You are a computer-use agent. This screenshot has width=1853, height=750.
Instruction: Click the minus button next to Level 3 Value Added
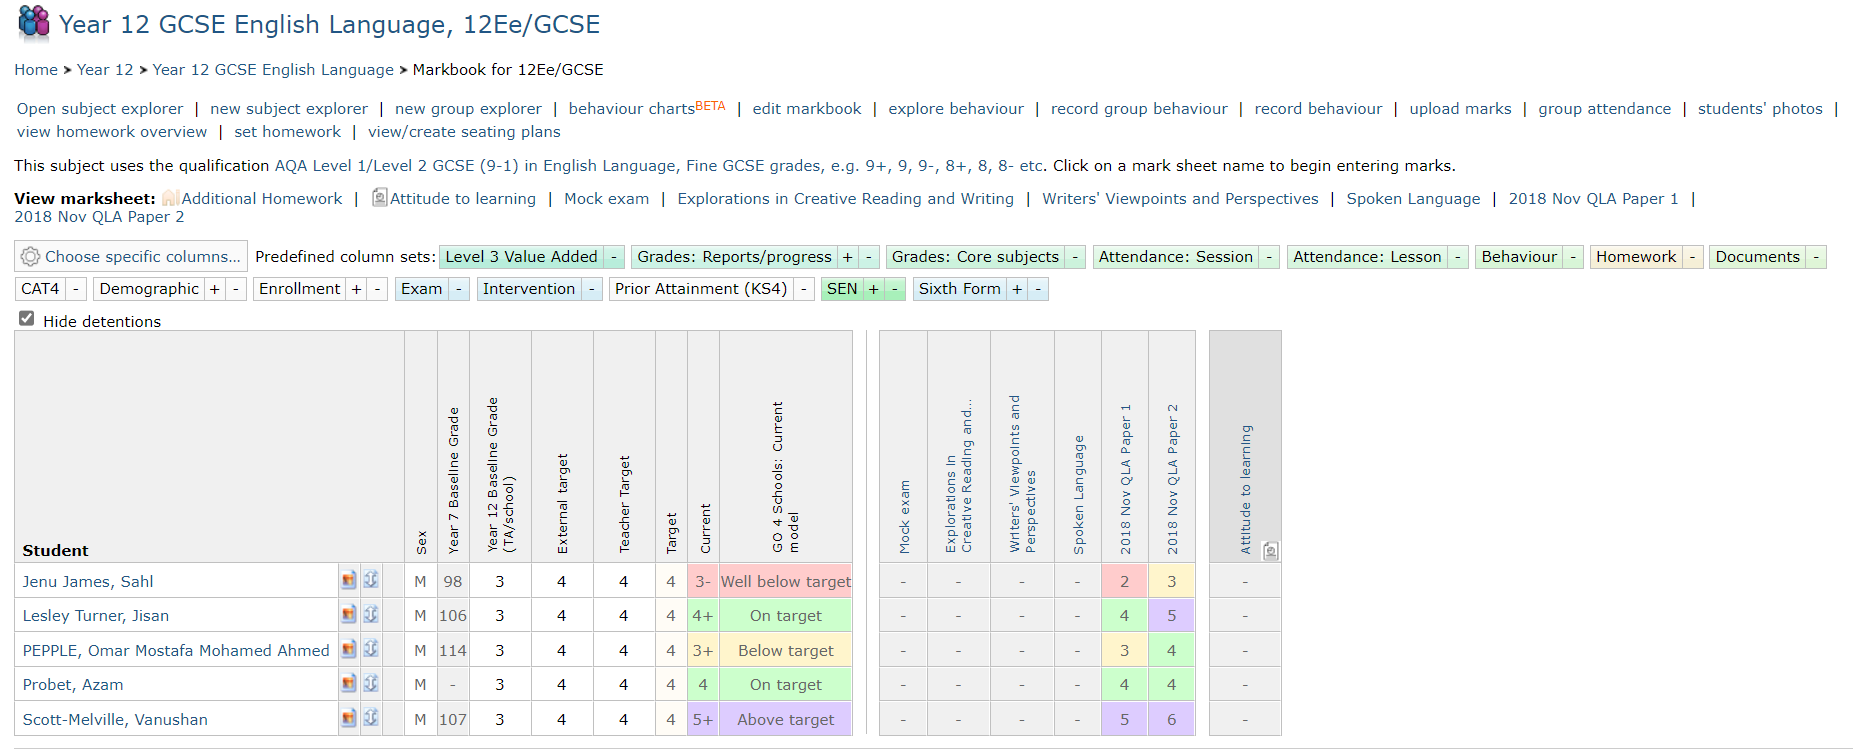[614, 257]
